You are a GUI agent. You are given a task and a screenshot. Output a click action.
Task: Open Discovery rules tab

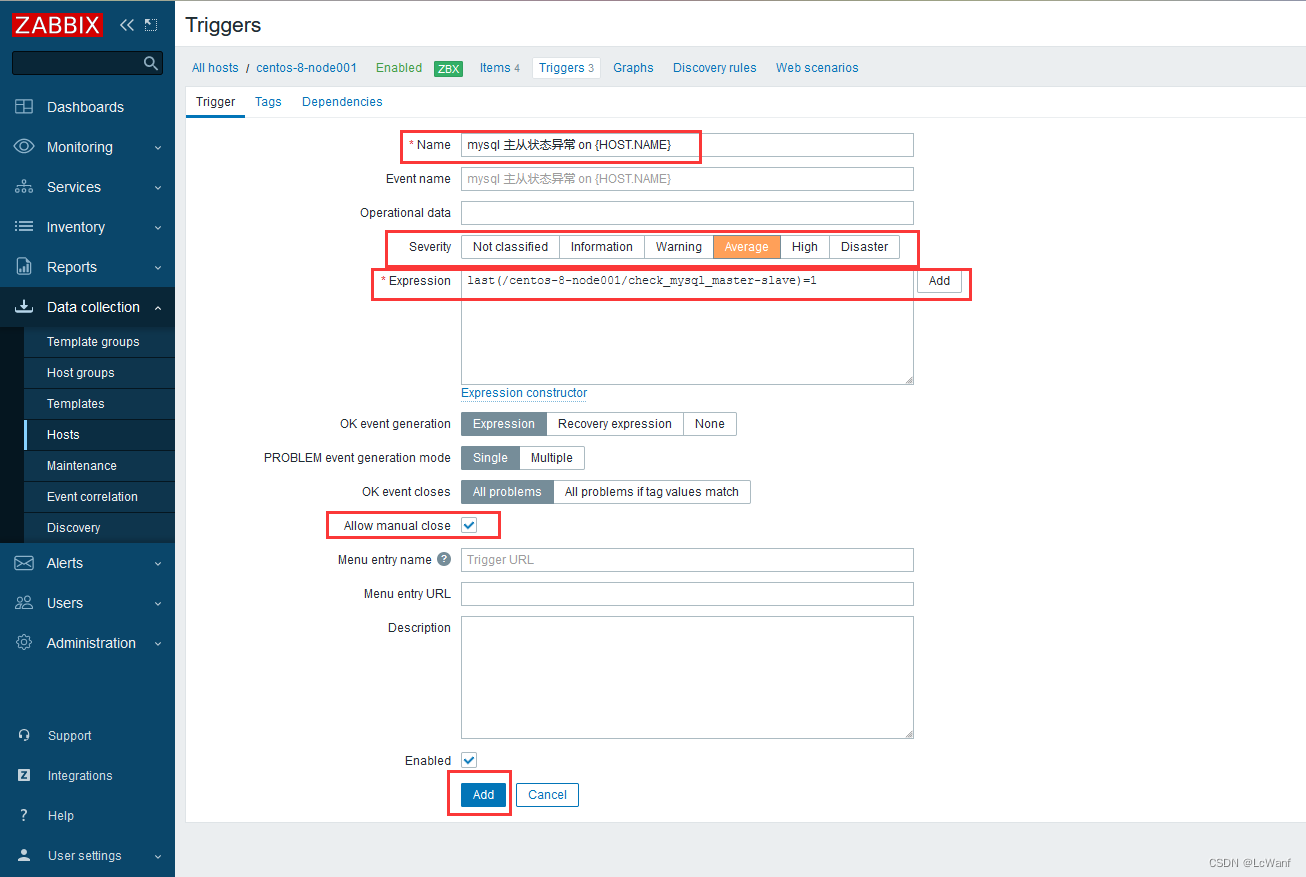tap(714, 68)
